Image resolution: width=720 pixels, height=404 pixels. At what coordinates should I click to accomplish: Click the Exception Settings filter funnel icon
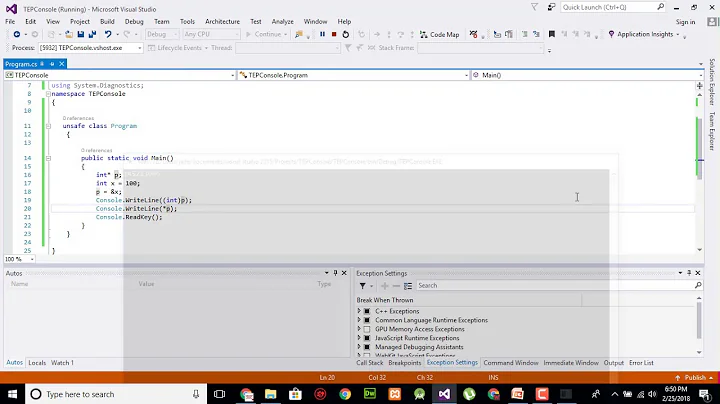361,285
